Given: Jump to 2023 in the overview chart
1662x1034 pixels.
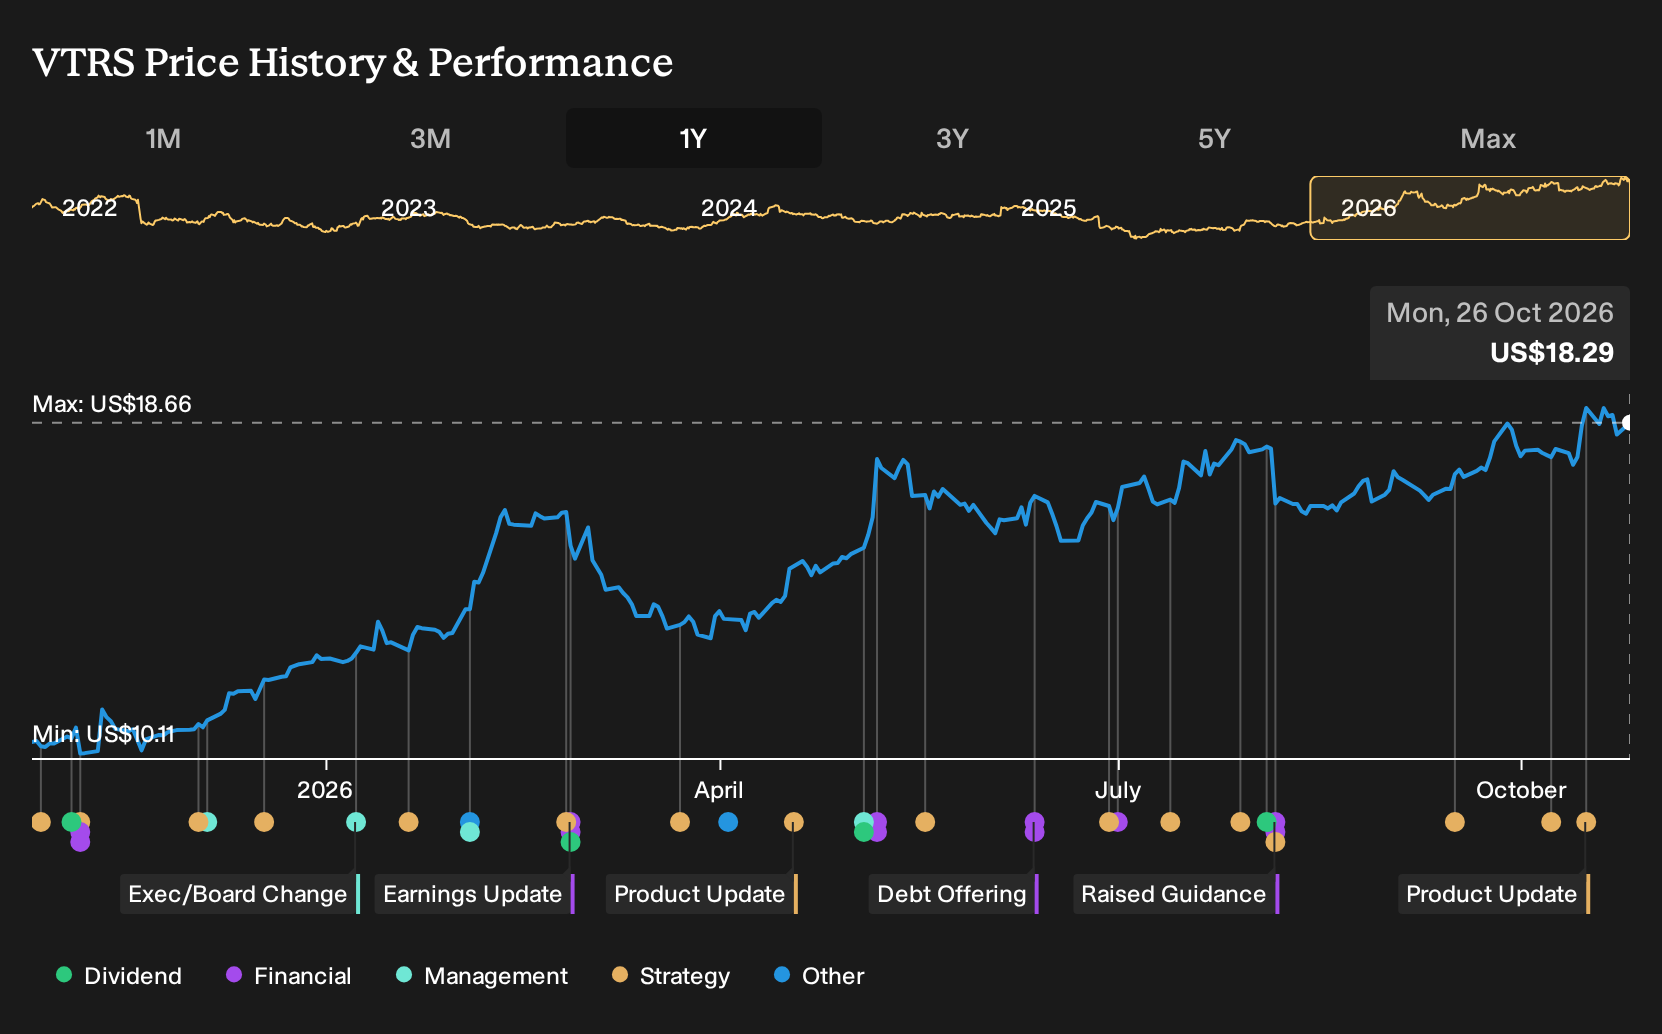Looking at the screenshot, I should pyautogui.click(x=408, y=208).
